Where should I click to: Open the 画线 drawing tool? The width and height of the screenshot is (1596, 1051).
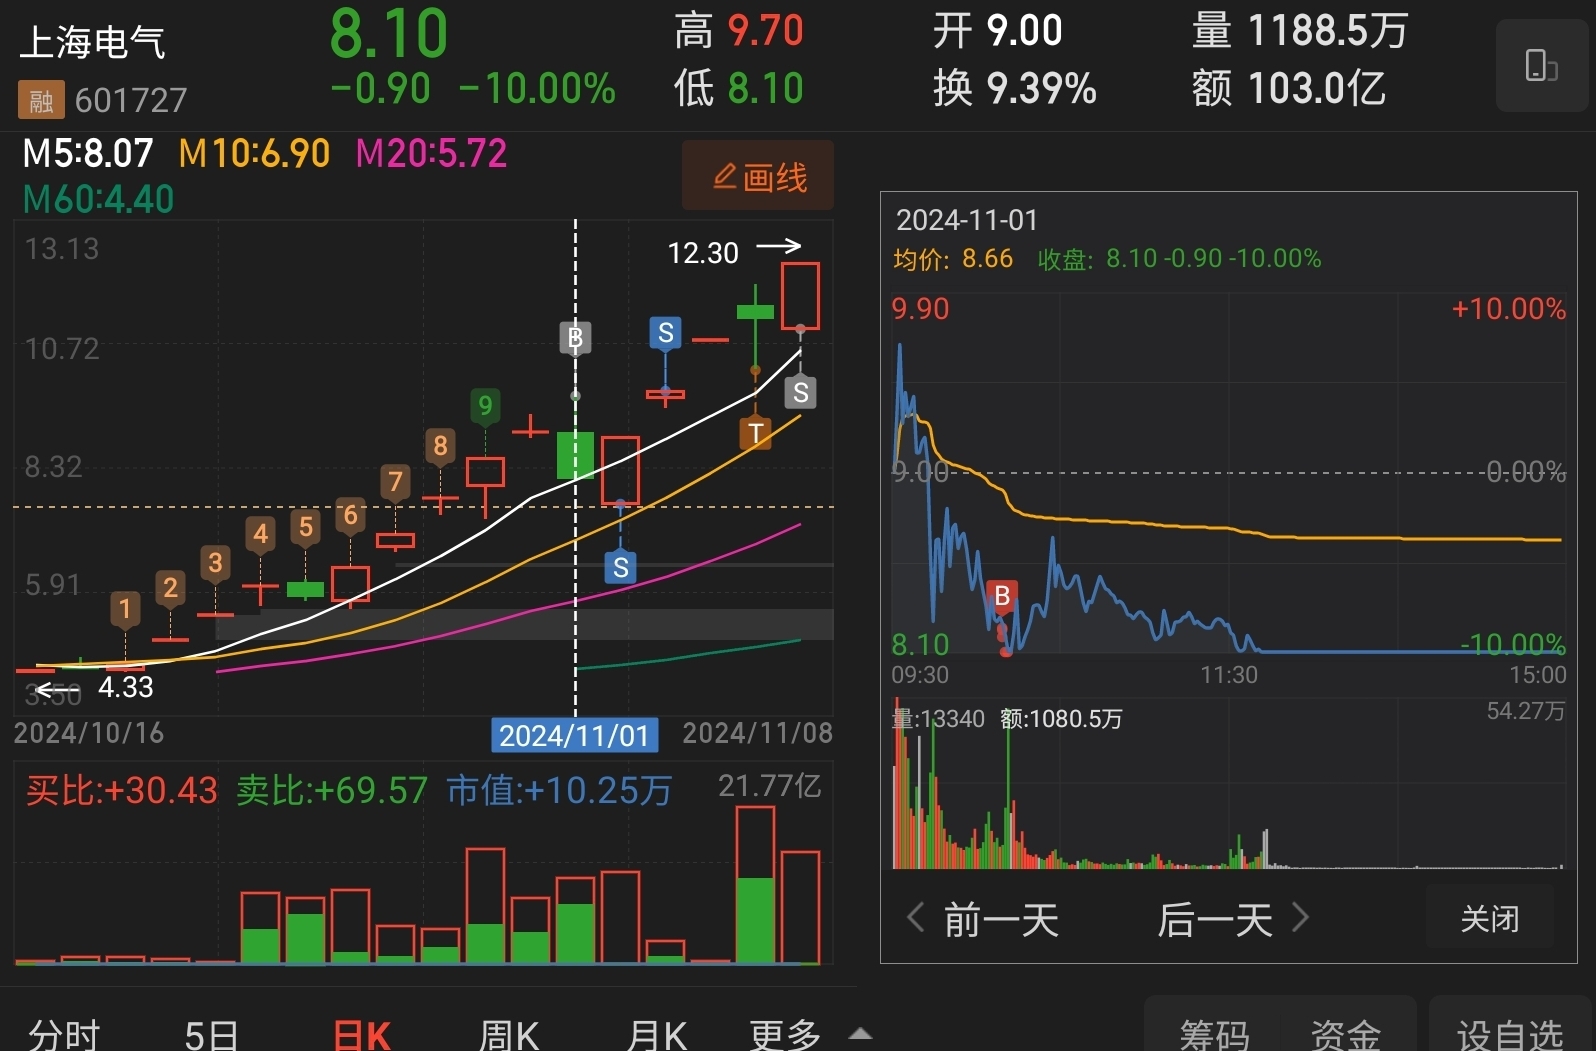tap(758, 176)
